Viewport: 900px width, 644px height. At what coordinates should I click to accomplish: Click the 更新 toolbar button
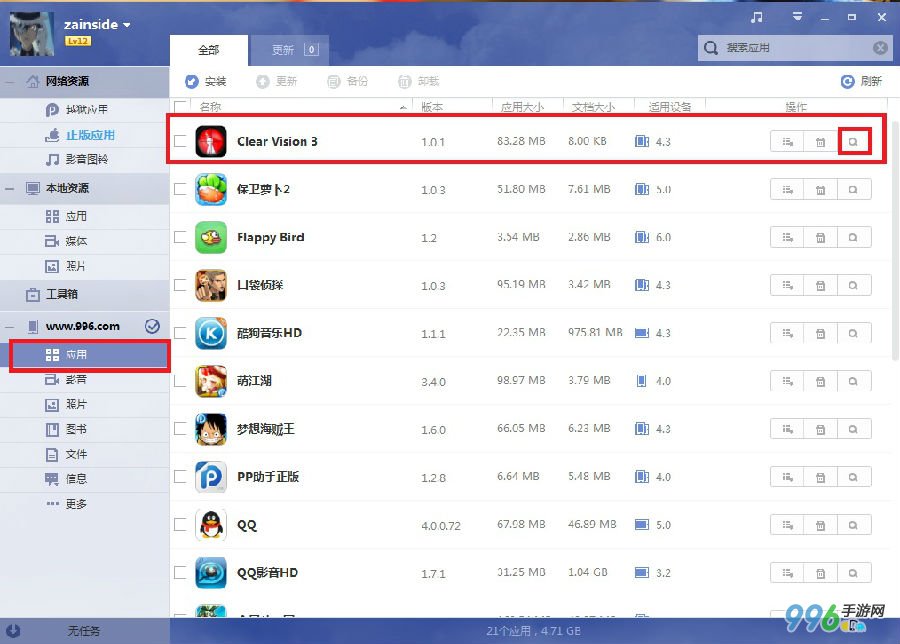click(x=277, y=82)
